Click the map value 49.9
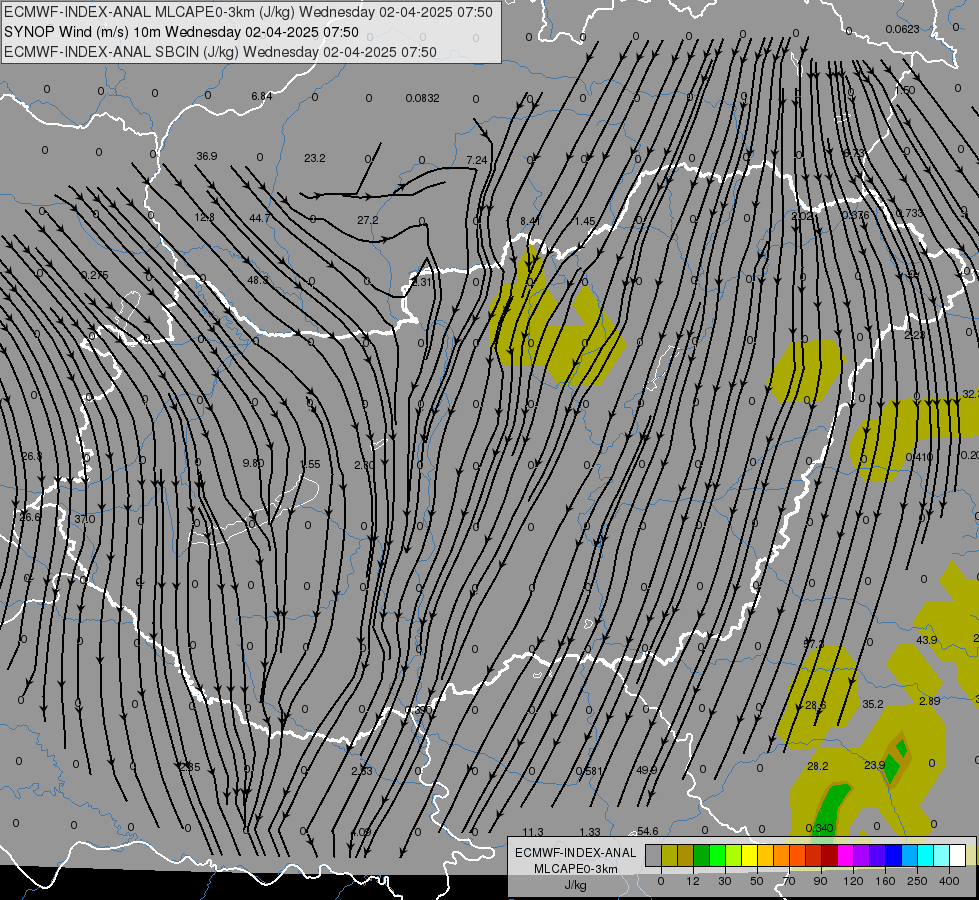This screenshot has height=900, width=979. pyautogui.click(x=646, y=769)
